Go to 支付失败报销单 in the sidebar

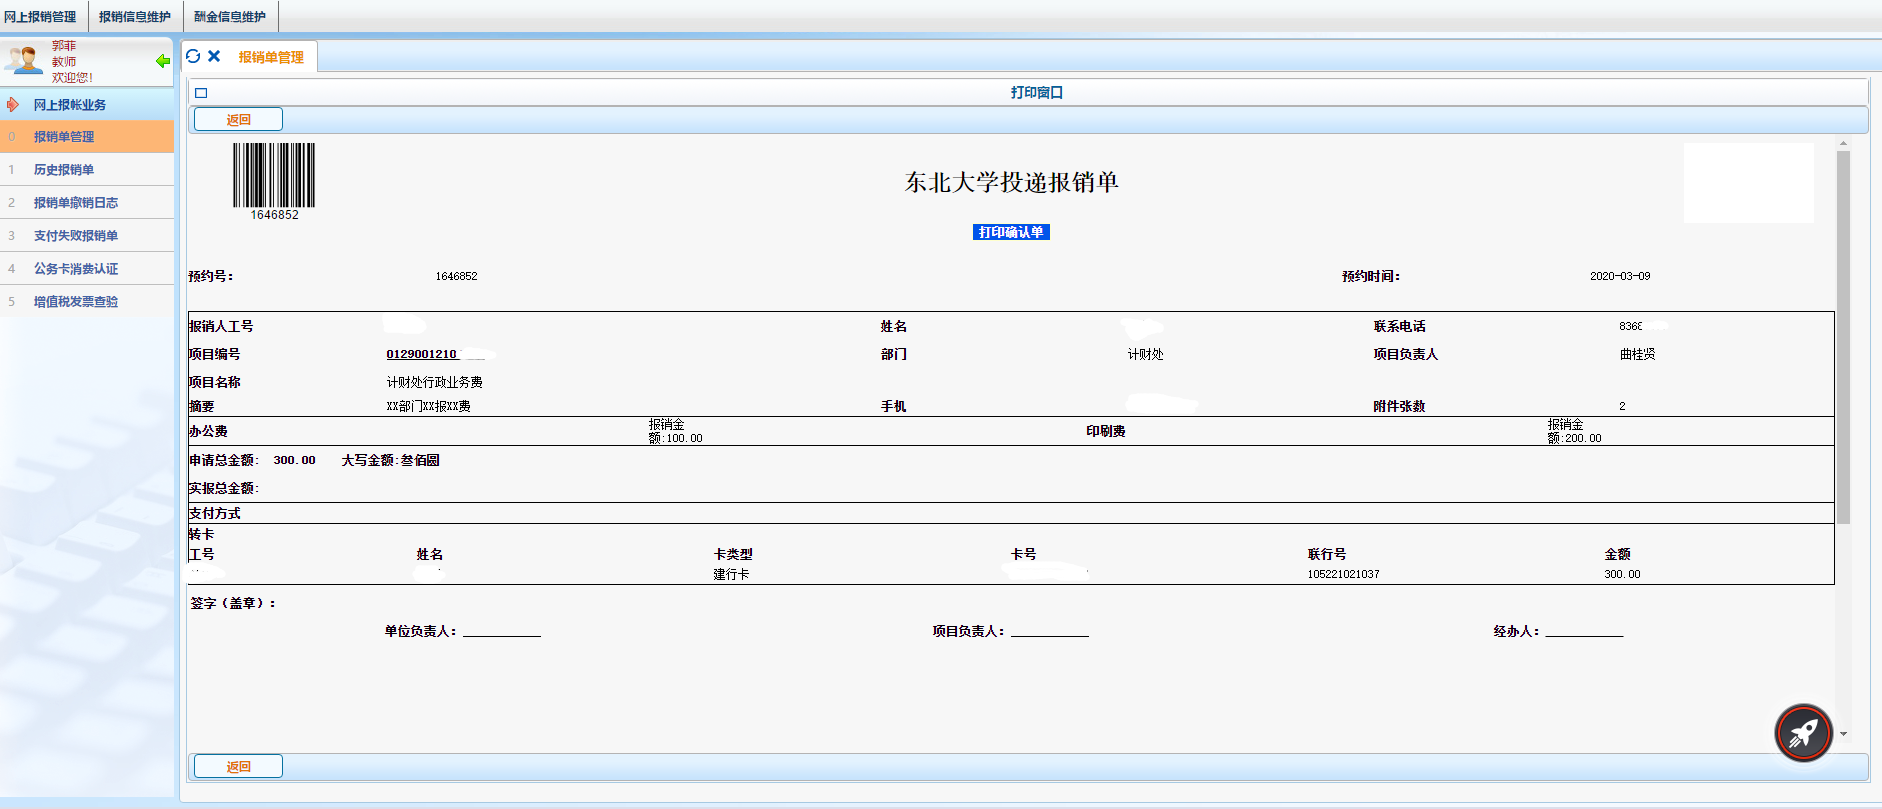coord(76,236)
